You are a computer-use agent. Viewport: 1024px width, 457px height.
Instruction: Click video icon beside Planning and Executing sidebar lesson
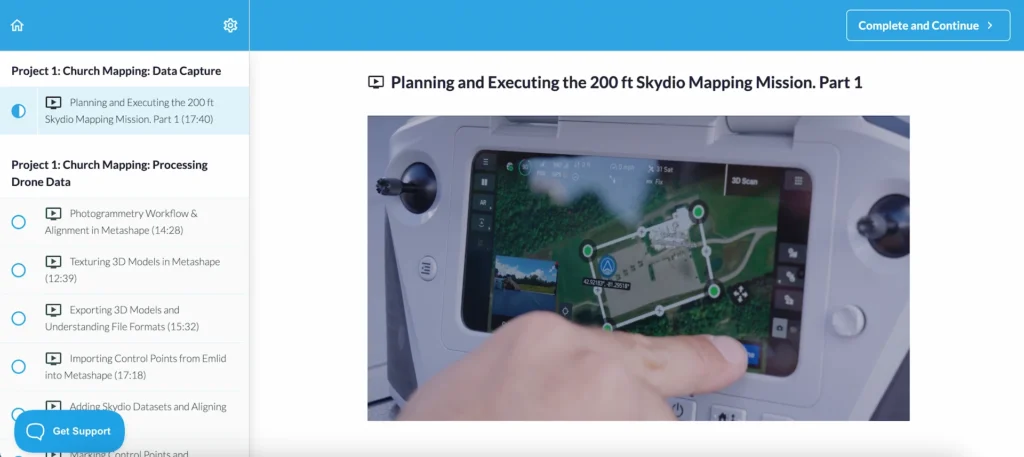tap(54, 102)
